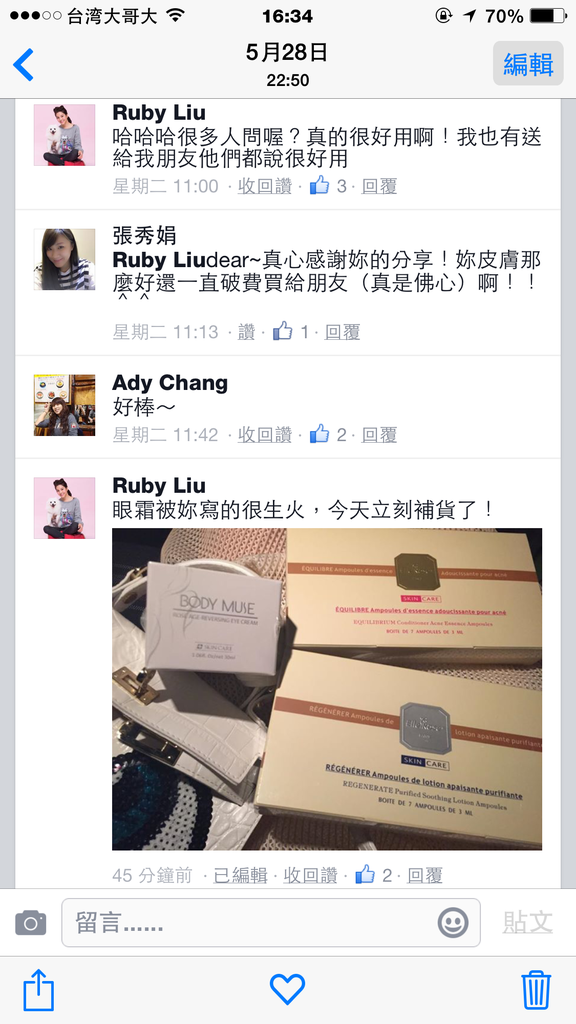Tap 貼文 to post the comment
576x1024 pixels.
528,922
